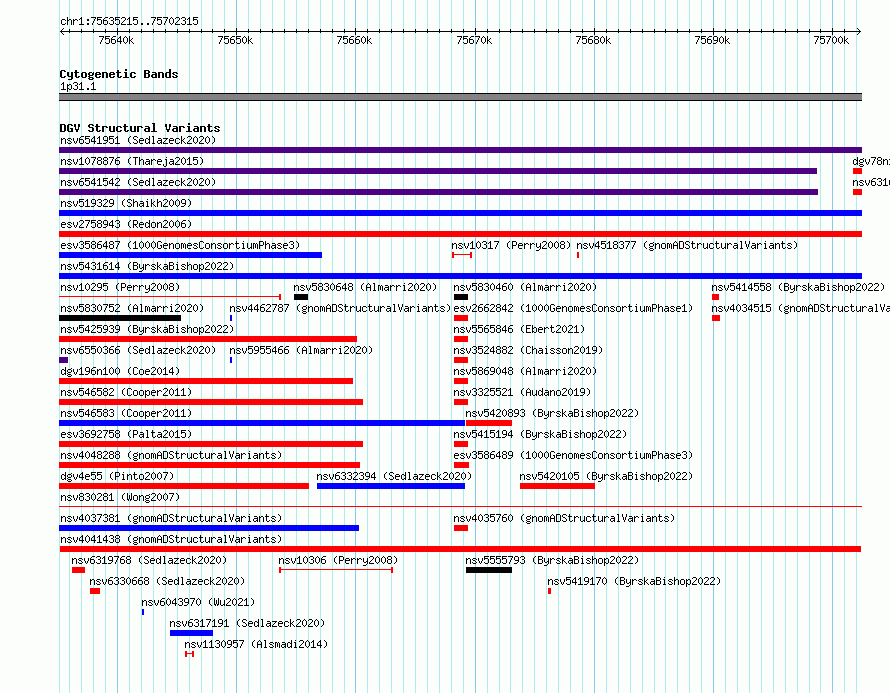Image resolution: width=890 pixels, height=693 pixels.
Task: Open the nsv6330668 (Sedlazeck2020) label
Action: point(167,581)
